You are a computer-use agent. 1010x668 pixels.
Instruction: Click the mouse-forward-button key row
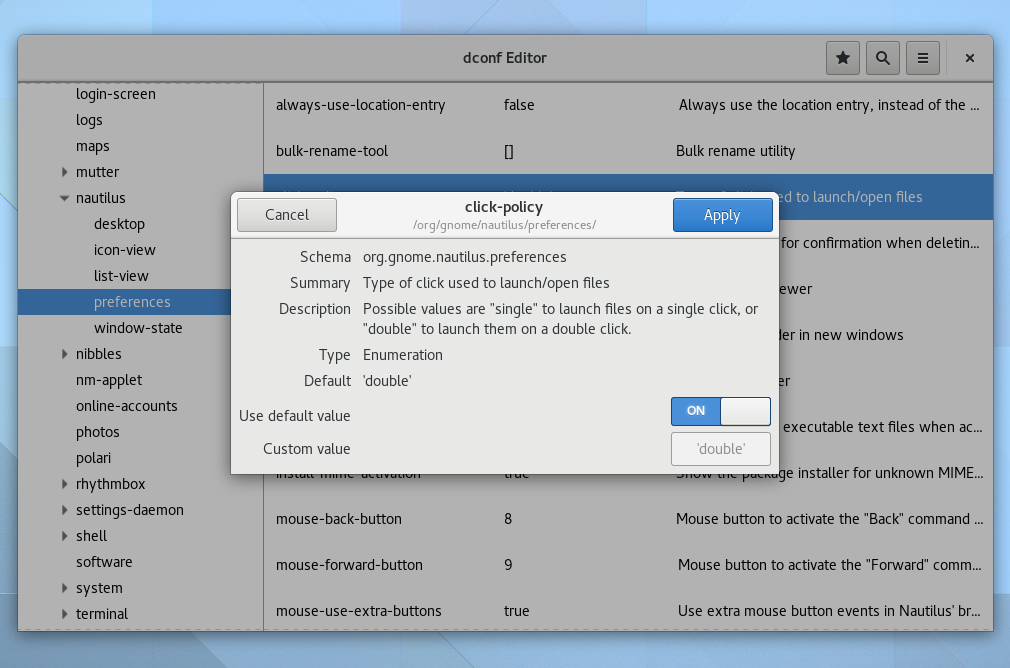(628, 565)
